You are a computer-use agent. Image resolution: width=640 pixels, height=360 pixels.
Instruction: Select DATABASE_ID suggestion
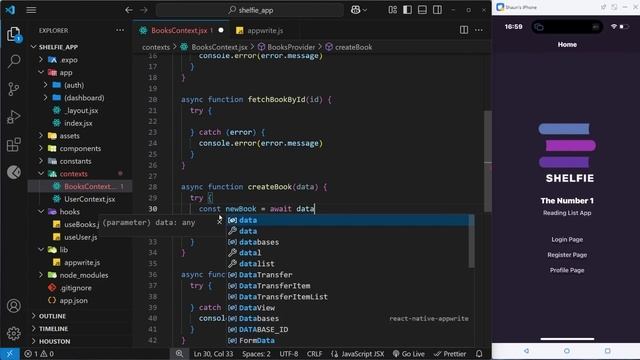[348, 329]
